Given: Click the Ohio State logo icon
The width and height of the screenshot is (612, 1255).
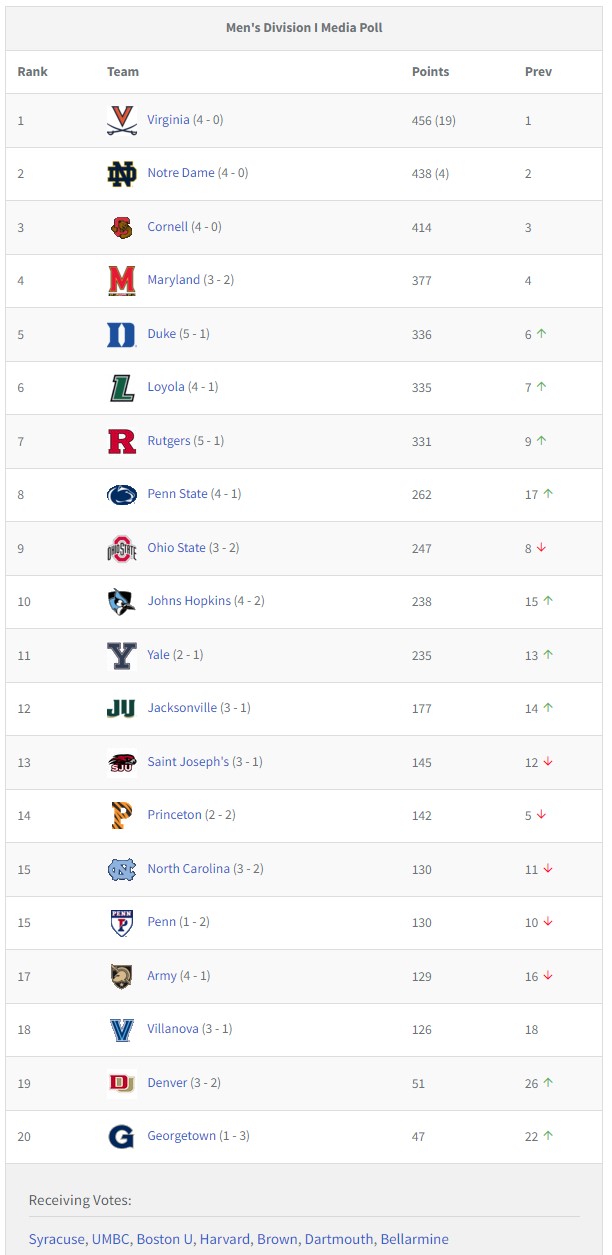Looking at the screenshot, I should point(122,549).
